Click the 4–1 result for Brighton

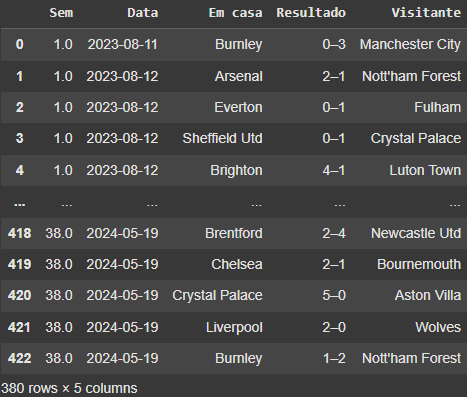[x=334, y=170]
